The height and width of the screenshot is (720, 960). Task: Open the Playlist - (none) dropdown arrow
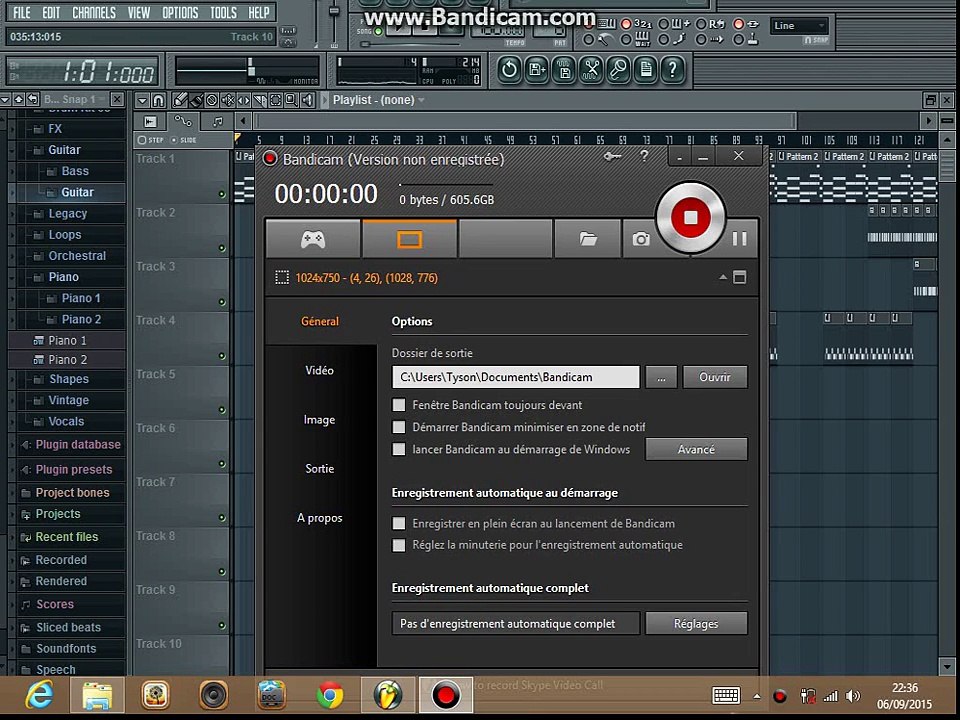pos(421,100)
